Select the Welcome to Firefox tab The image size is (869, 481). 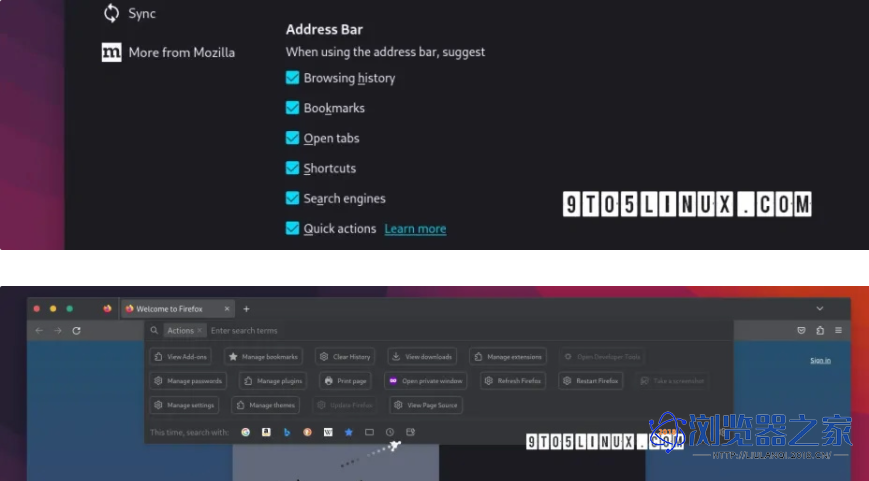(177, 309)
